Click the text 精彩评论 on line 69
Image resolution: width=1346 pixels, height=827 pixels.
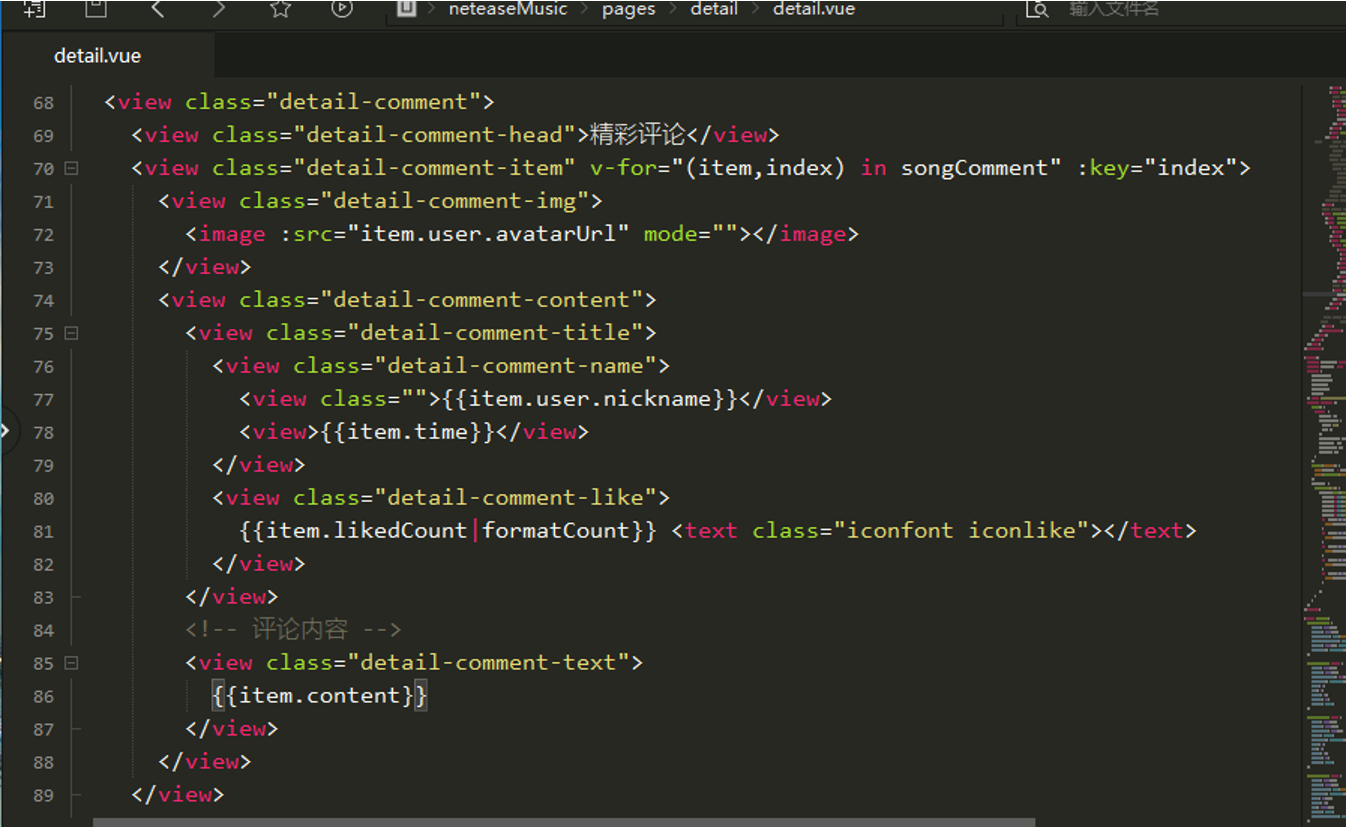pyautogui.click(x=637, y=134)
